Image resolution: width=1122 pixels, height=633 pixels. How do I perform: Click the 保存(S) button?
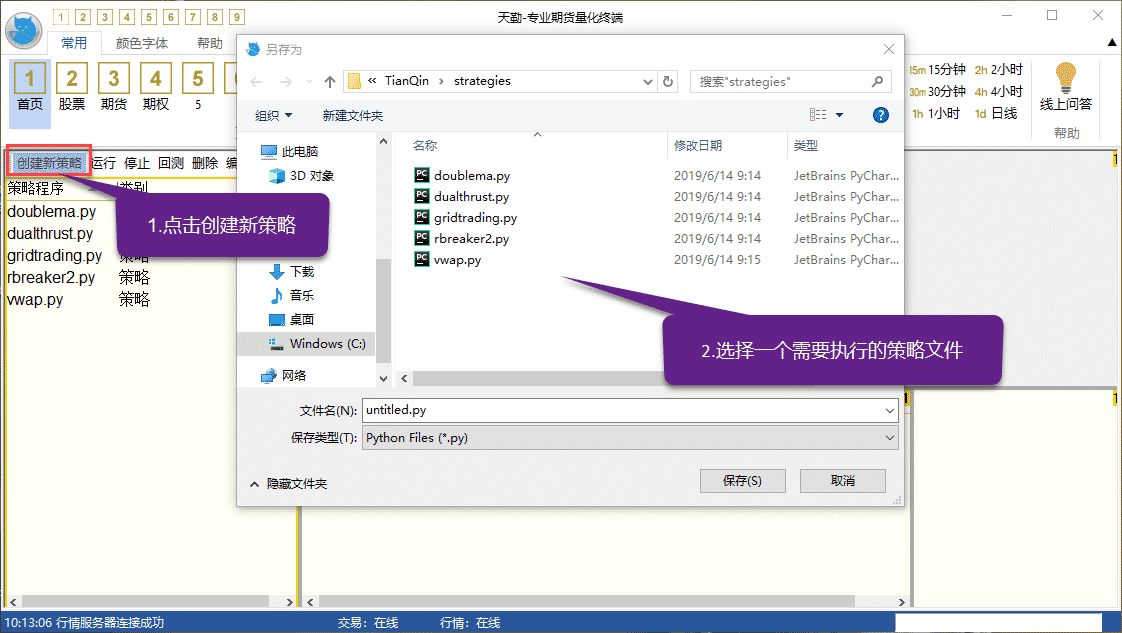742,481
